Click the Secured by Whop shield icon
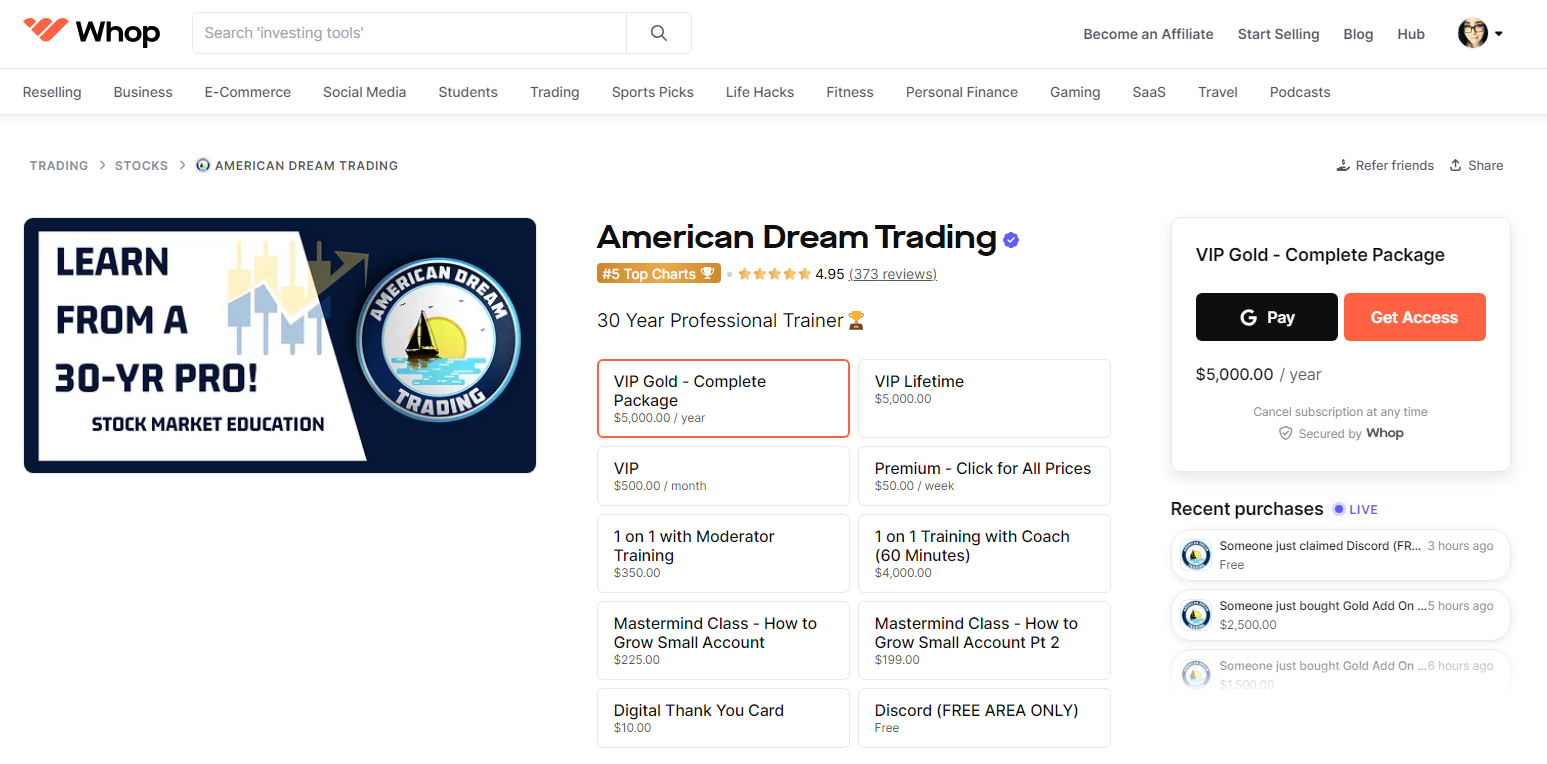This screenshot has height=764, width=1547. [x=1286, y=433]
